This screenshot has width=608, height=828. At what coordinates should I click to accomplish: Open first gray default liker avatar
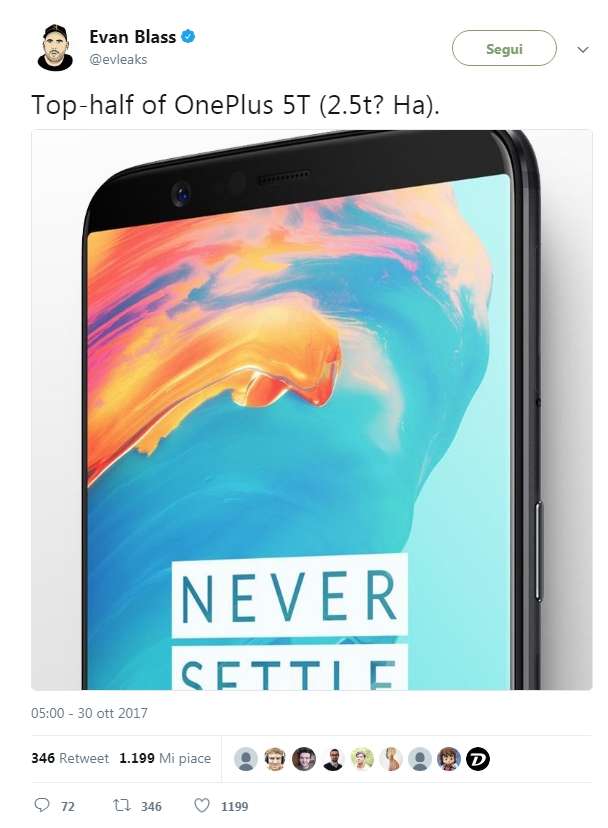tap(246, 759)
